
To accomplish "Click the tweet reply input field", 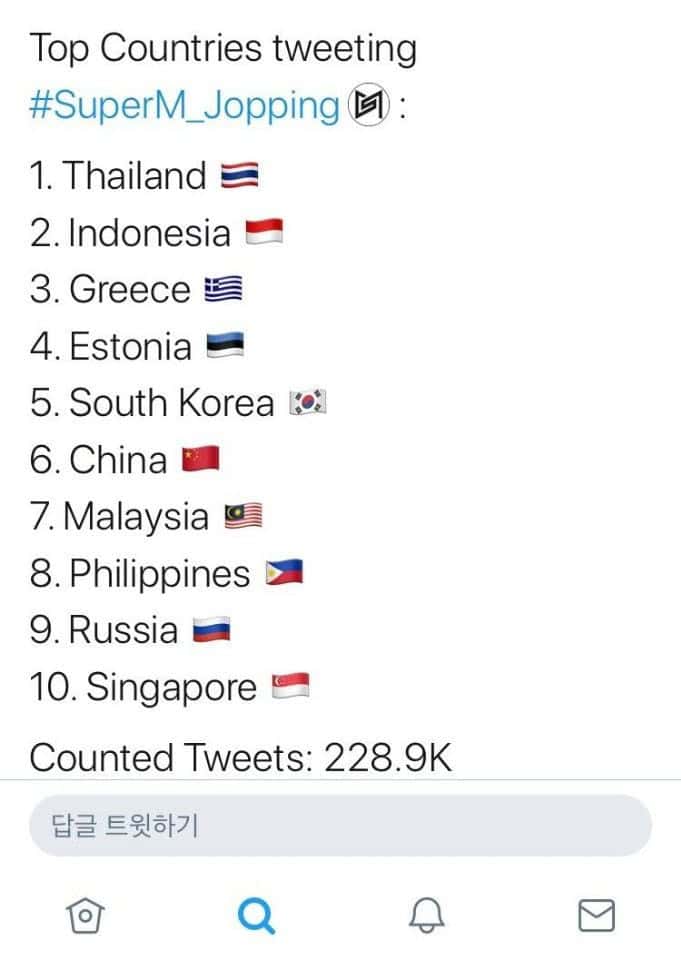I will pyautogui.click(x=340, y=826).
